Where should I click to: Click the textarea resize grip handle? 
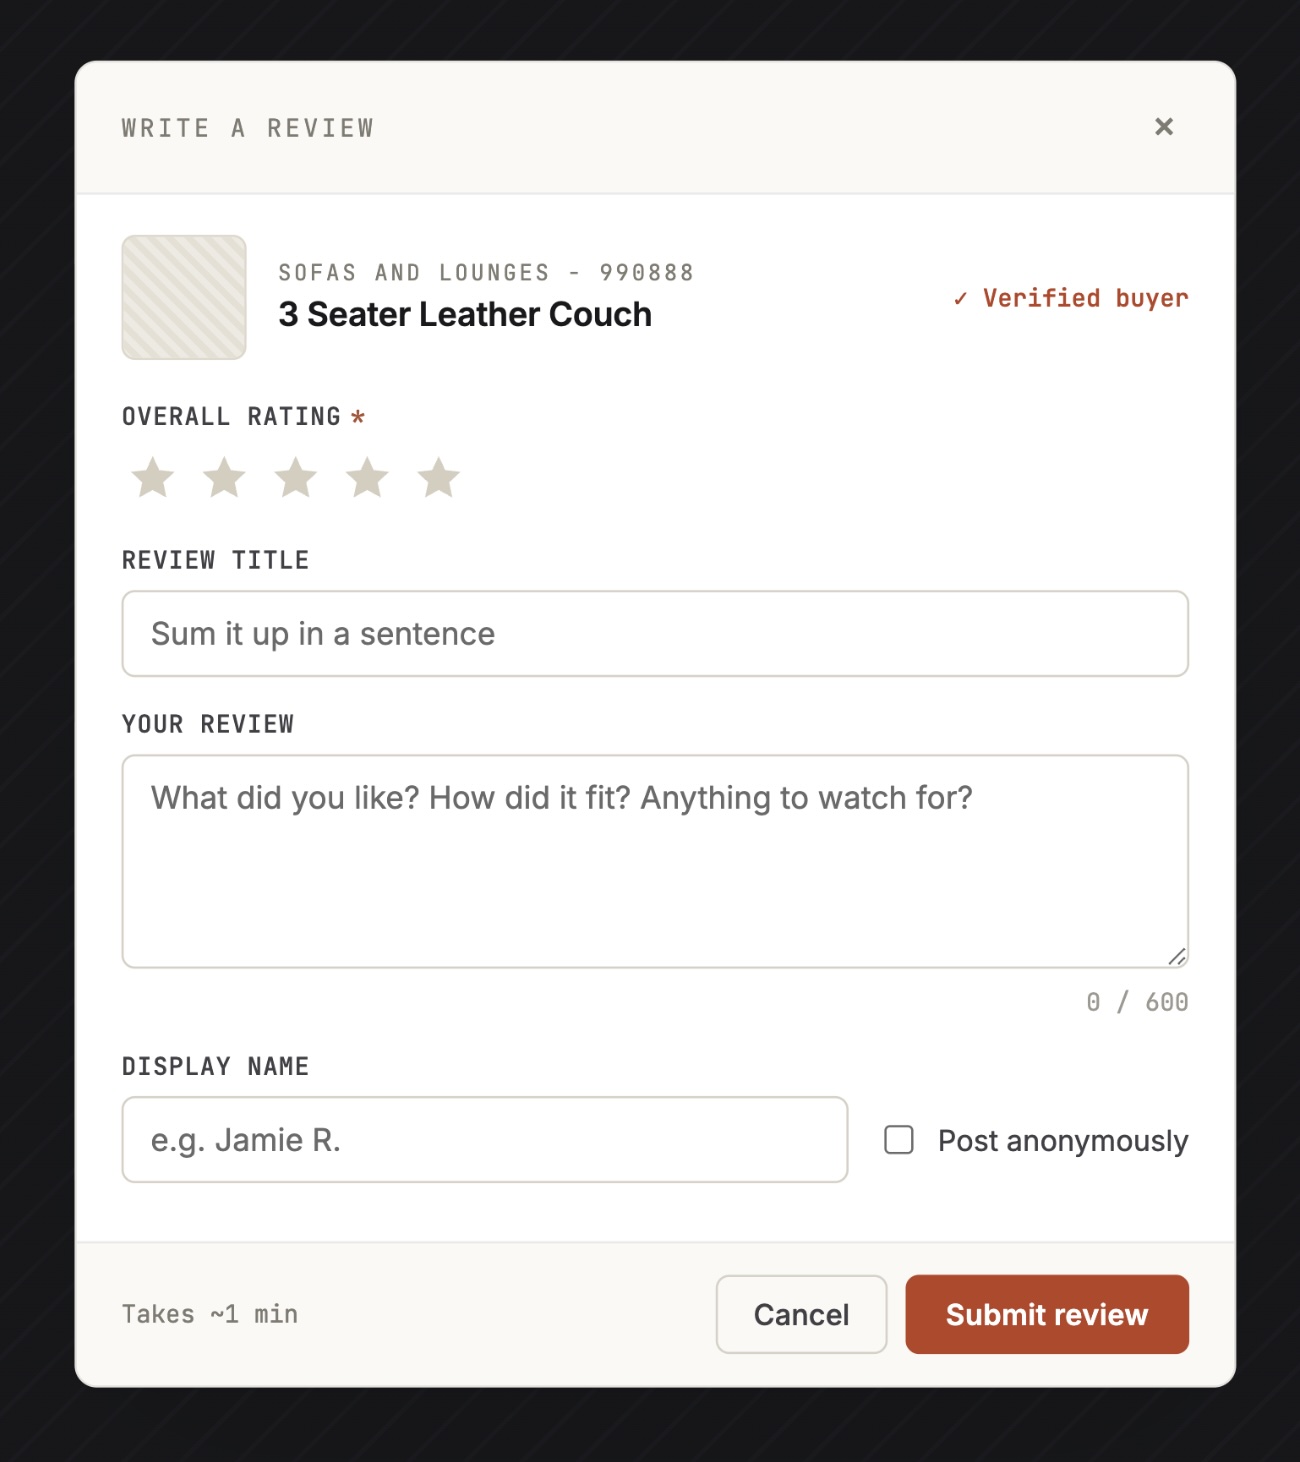pos(1178,955)
